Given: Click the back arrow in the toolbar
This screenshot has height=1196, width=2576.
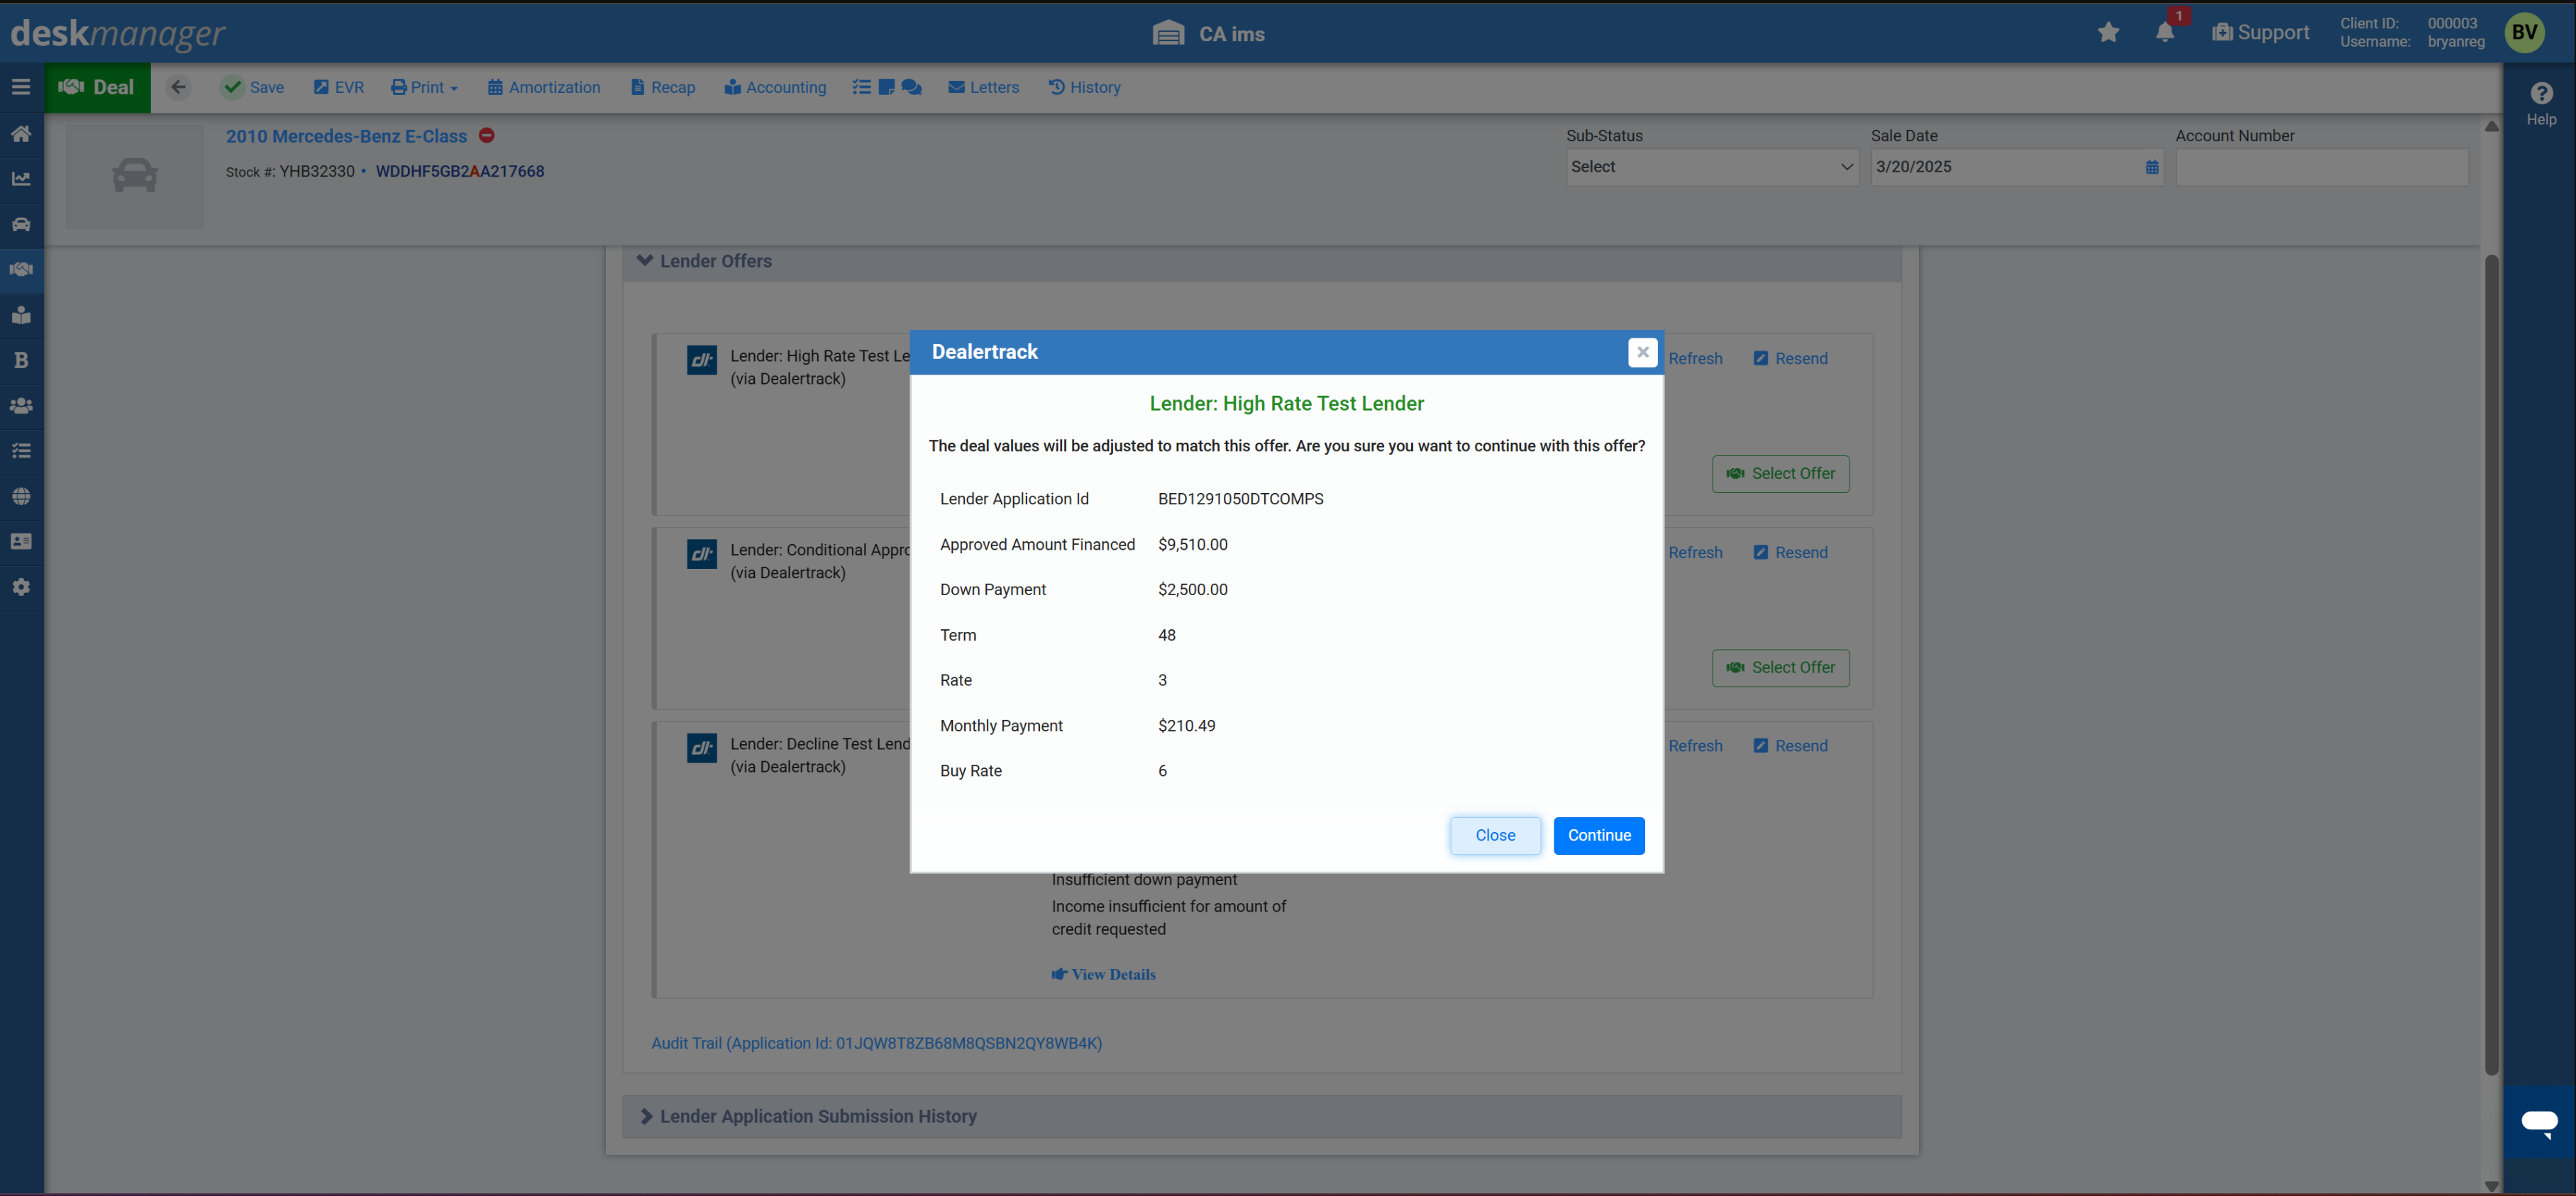Looking at the screenshot, I should pos(178,87).
